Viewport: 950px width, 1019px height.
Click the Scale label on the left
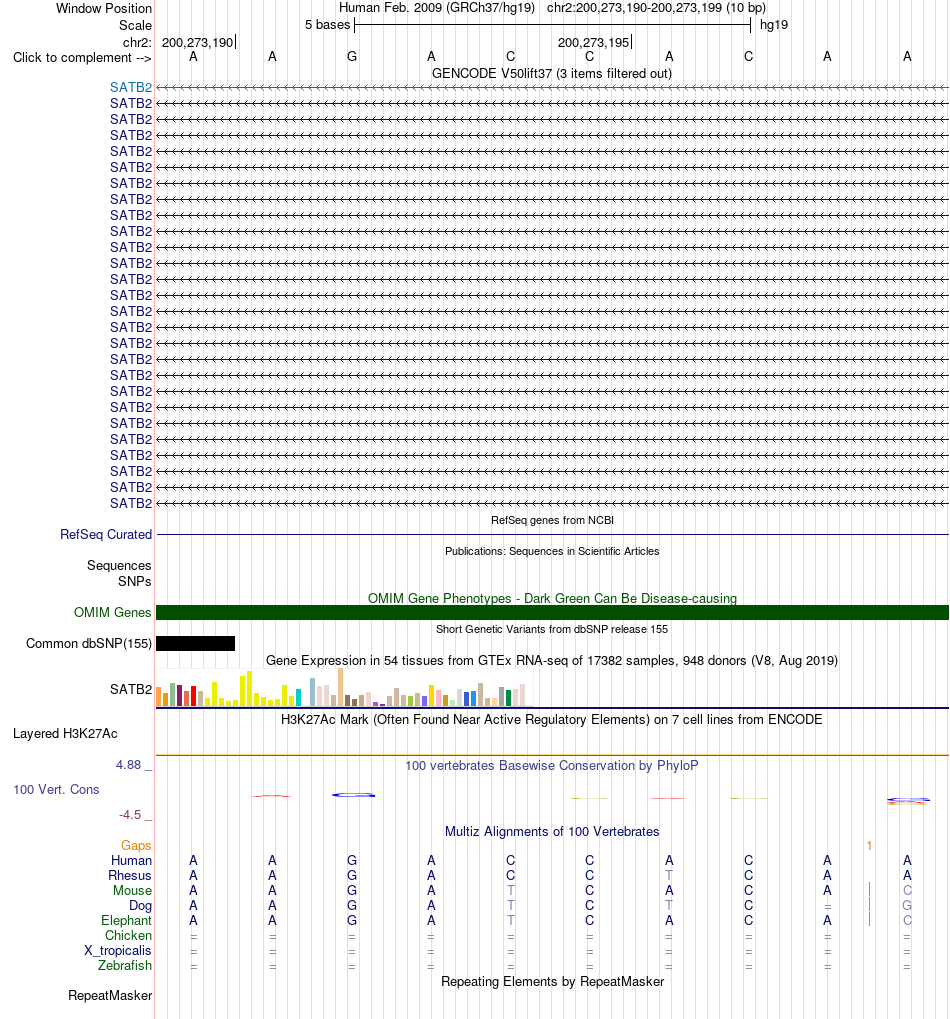click(x=135, y=25)
